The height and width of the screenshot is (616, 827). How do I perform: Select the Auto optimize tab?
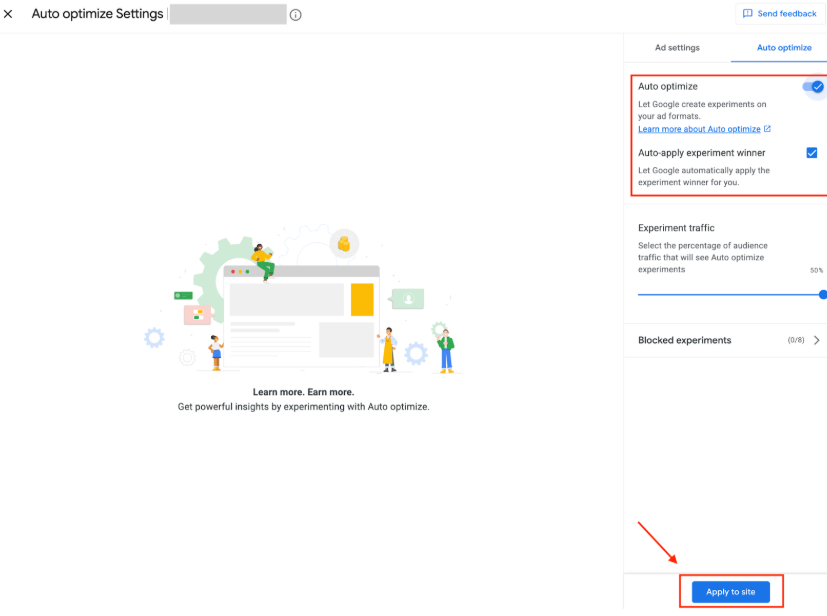click(x=784, y=47)
